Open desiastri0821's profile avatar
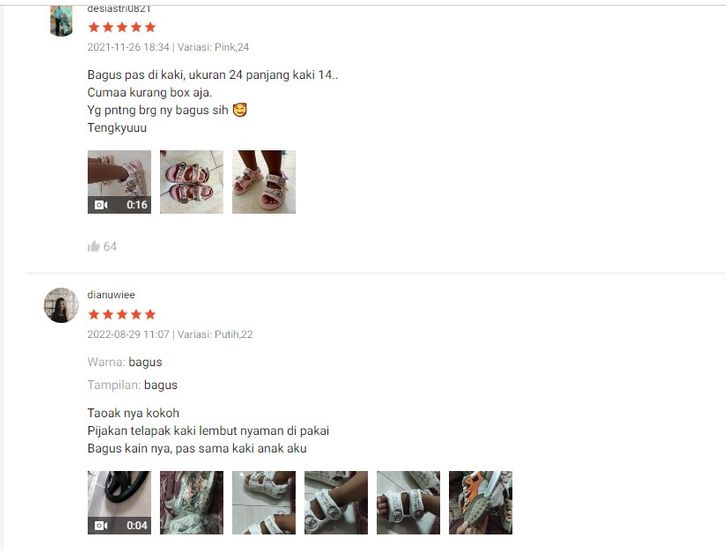This screenshot has height=551, width=726. (61, 20)
